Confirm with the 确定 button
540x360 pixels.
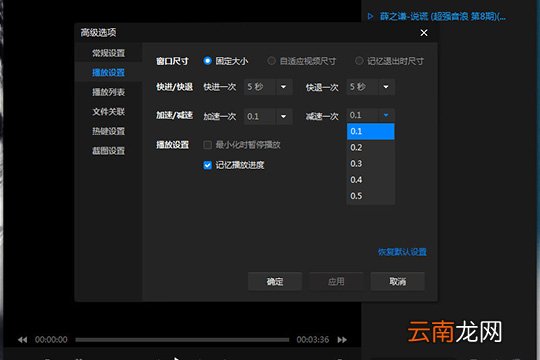tap(275, 281)
